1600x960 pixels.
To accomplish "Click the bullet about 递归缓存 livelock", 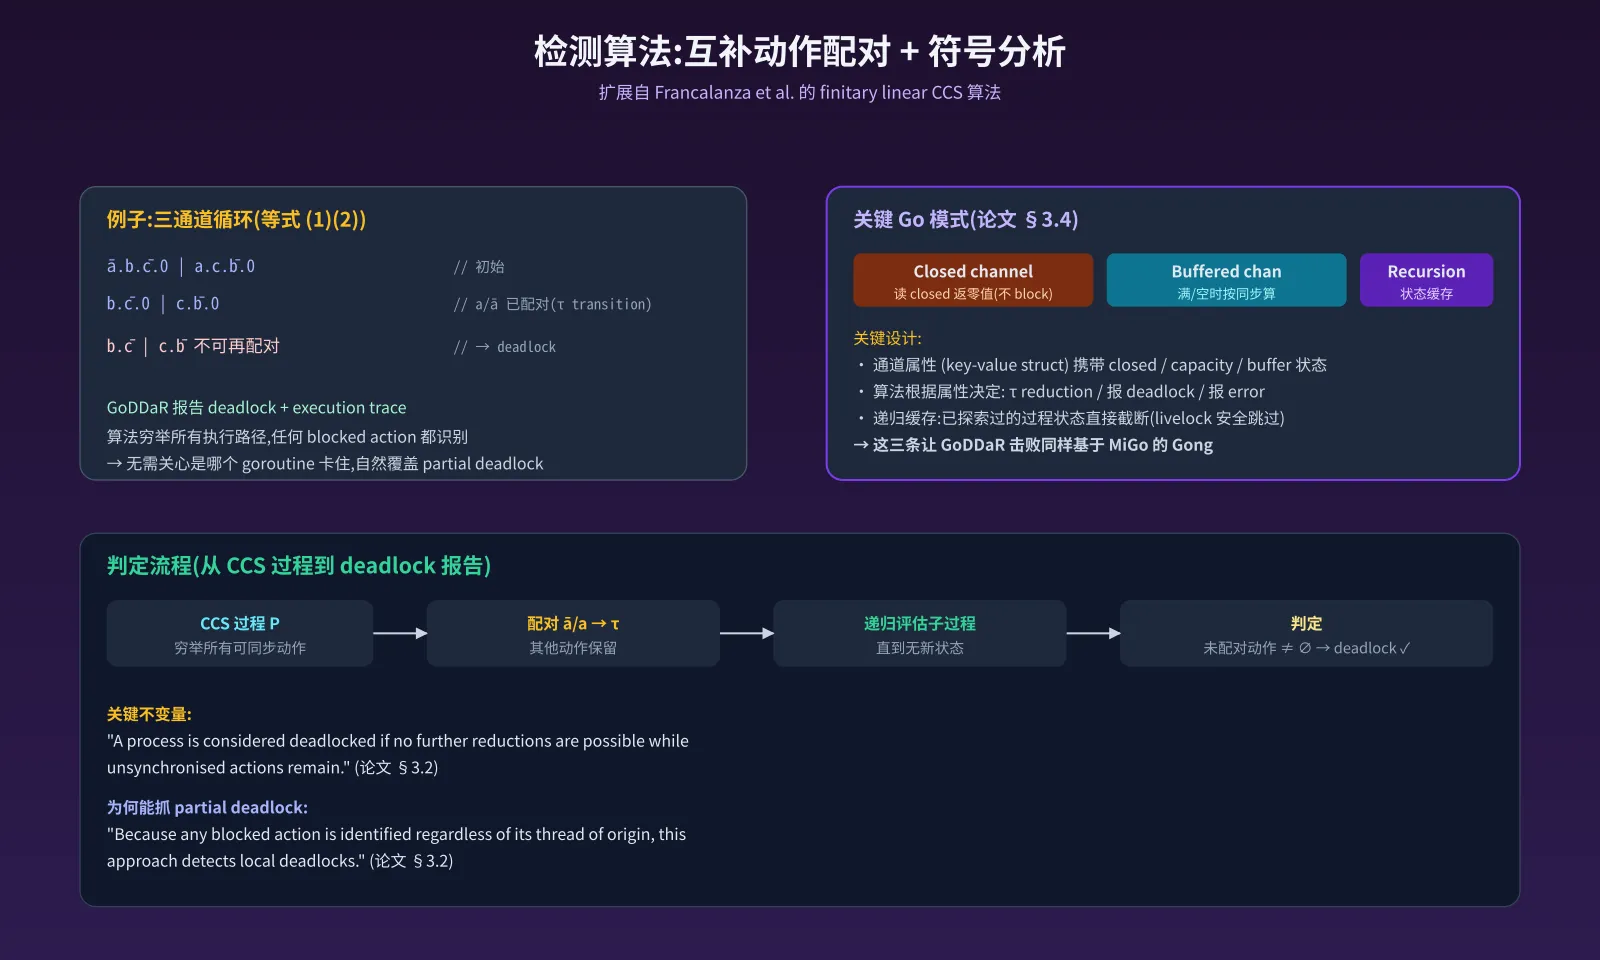I will 1071,418.
